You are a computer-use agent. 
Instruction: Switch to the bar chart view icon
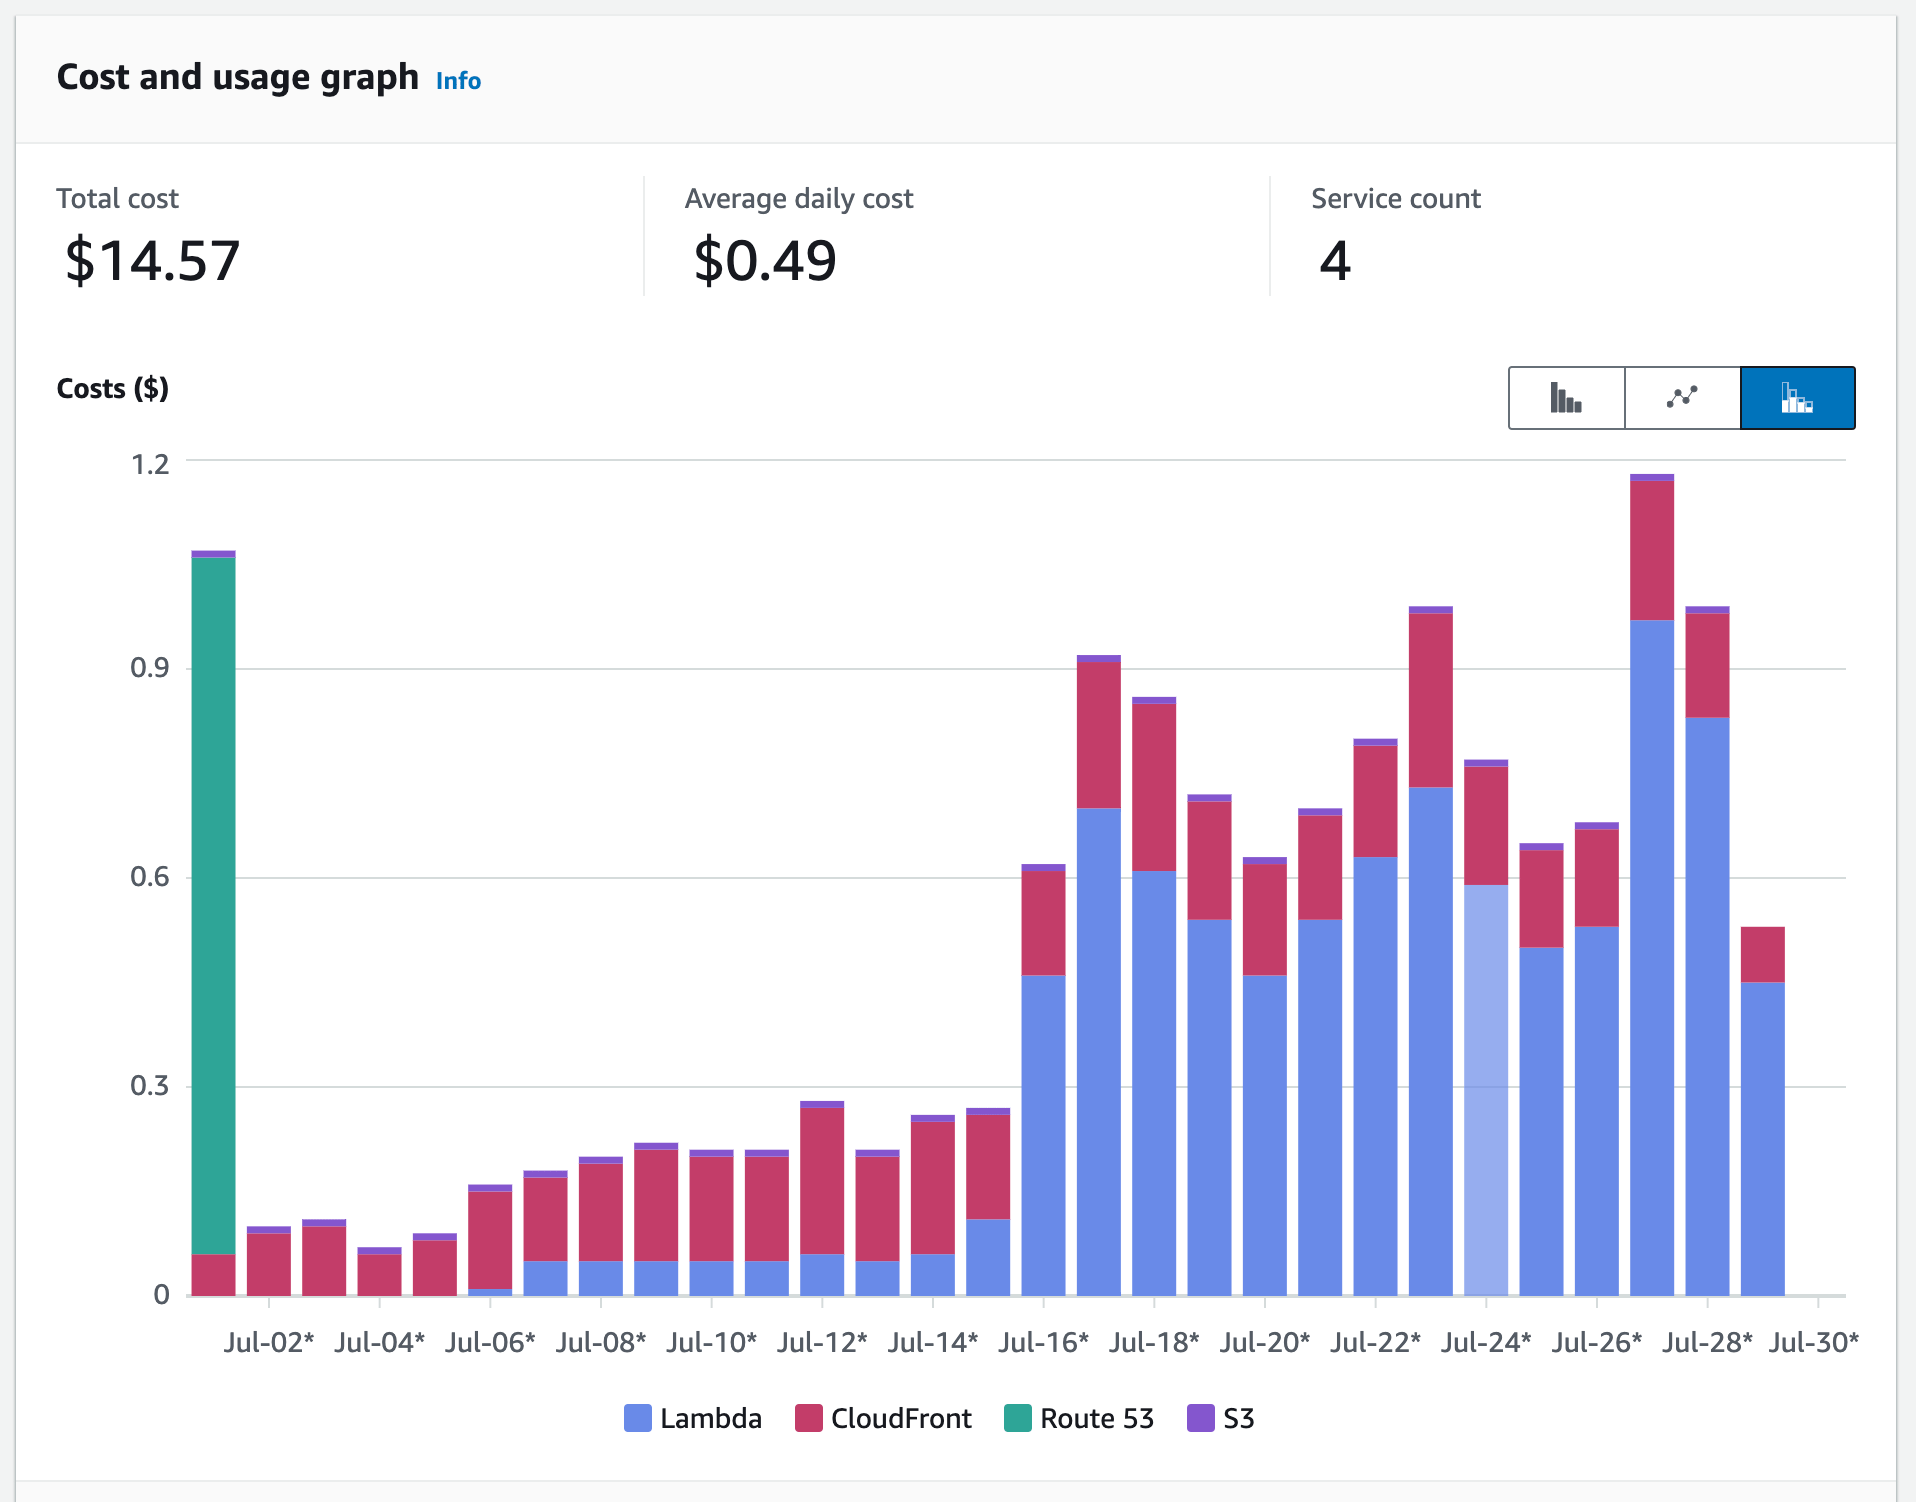click(1566, 398)
